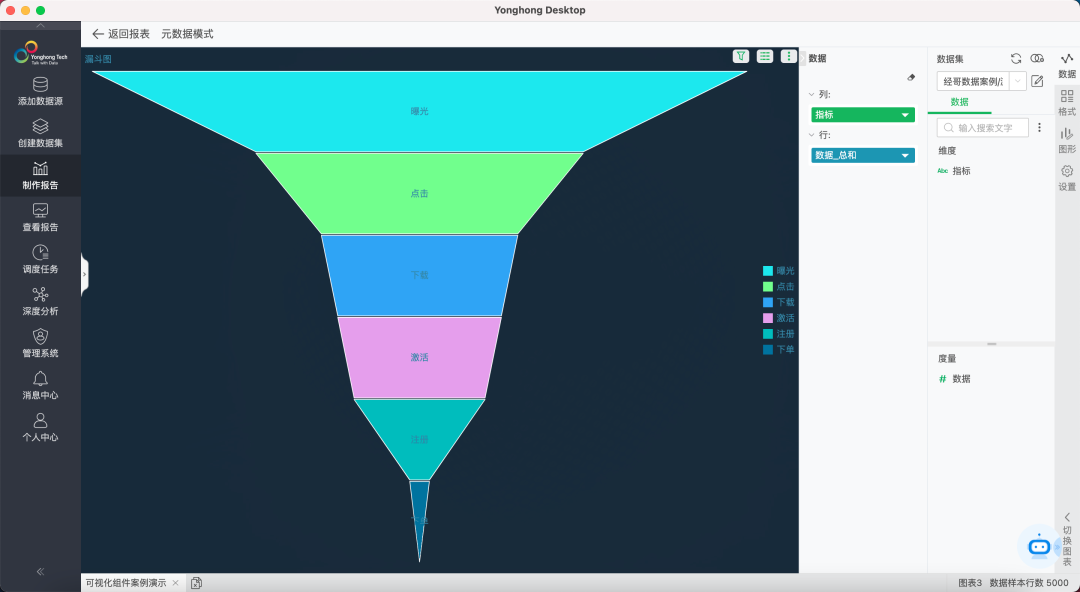Screen dimensions: 1080x592
Task: Select 制作报告 in the sidebar
Action: tap(40, 175)
